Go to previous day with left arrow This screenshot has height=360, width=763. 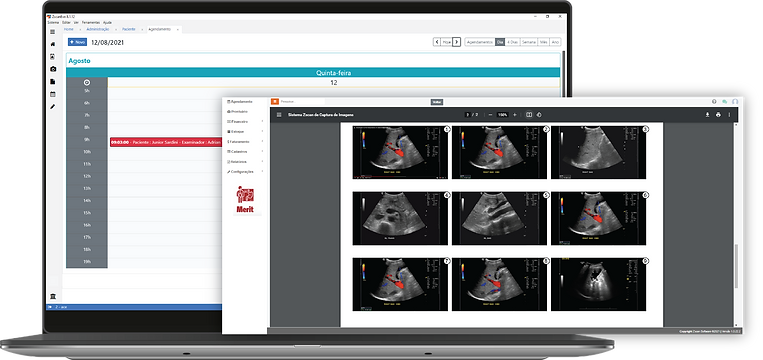click(x=436, y=42)
